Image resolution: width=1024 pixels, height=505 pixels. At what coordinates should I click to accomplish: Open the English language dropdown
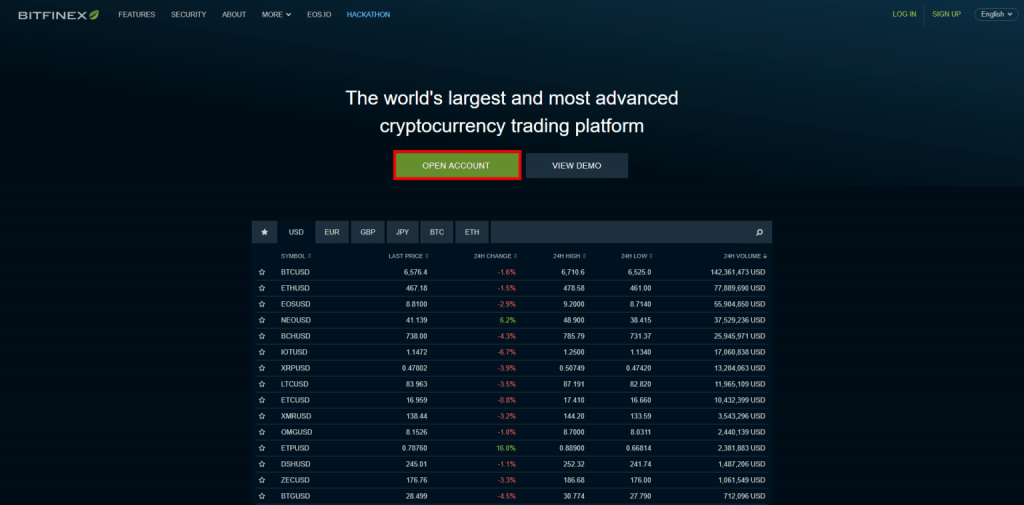[x=996, y=14]
